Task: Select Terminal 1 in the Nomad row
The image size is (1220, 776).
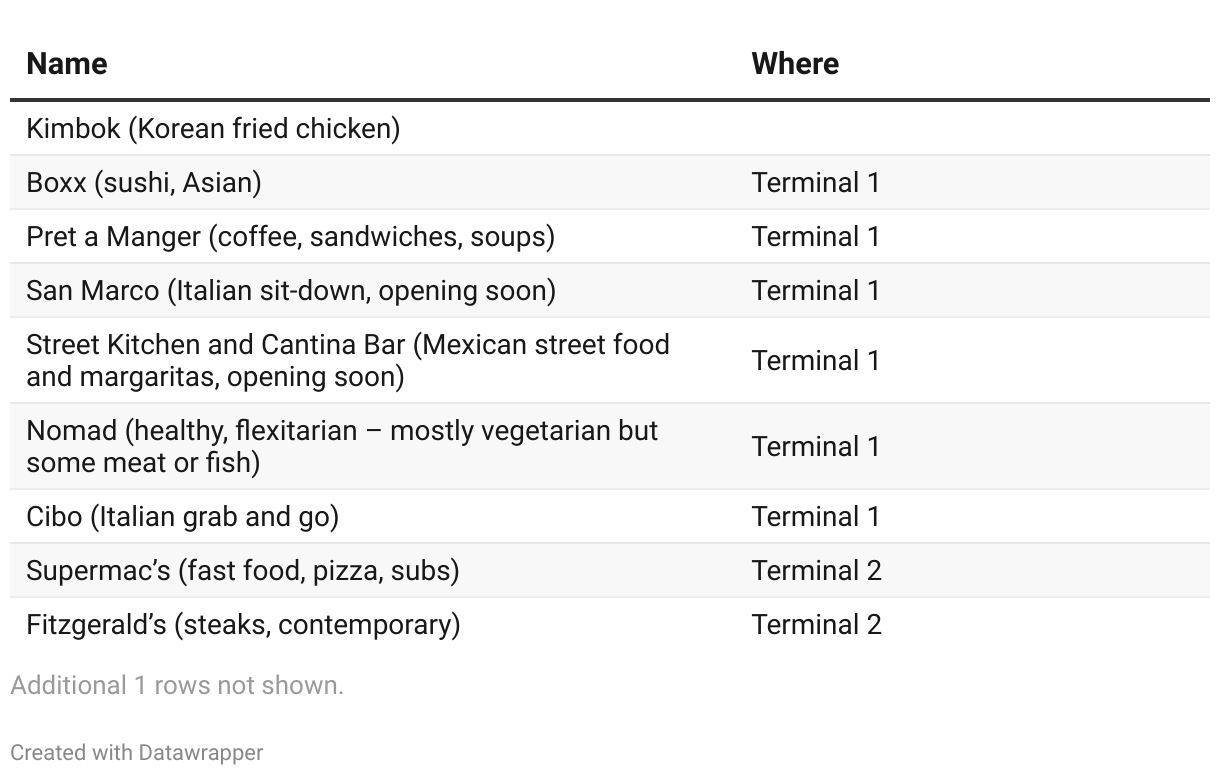Action: (x=816, y=446)
